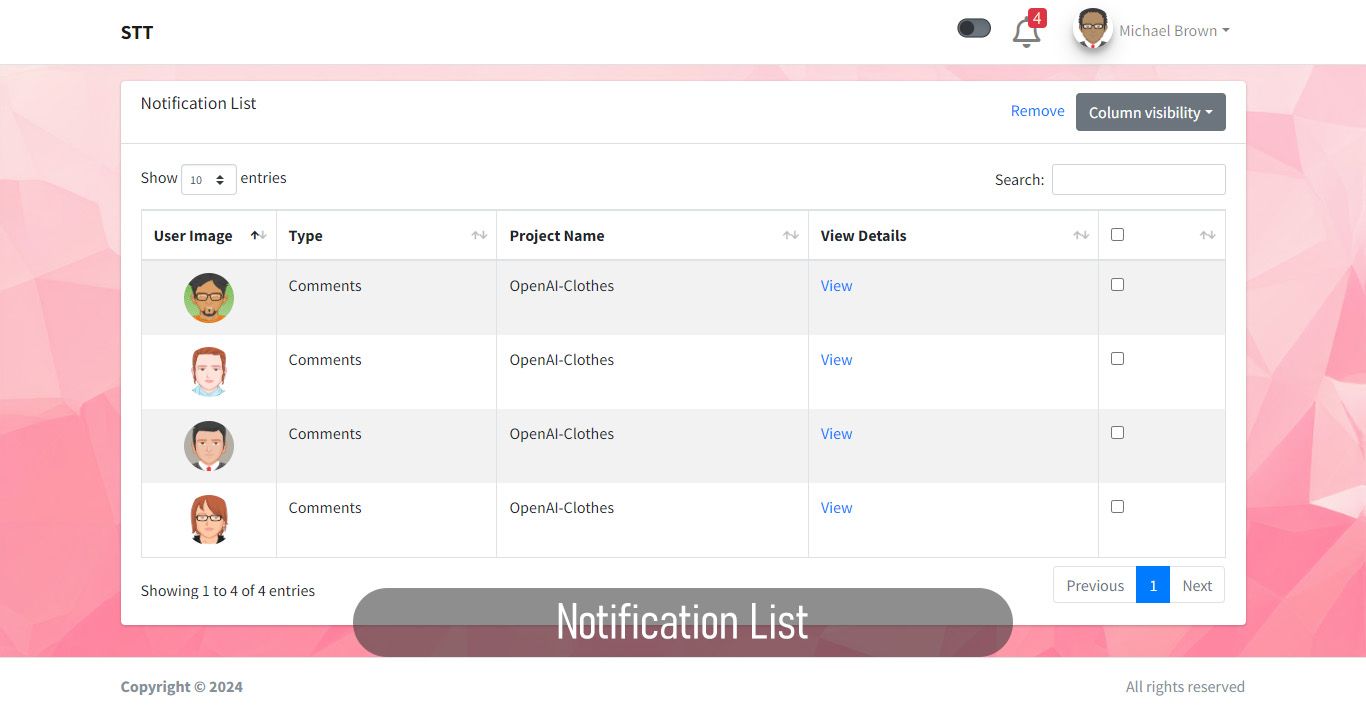Screen dimensions: 1366x715
Task: Open the entries per page select
Action: point(208,179)
